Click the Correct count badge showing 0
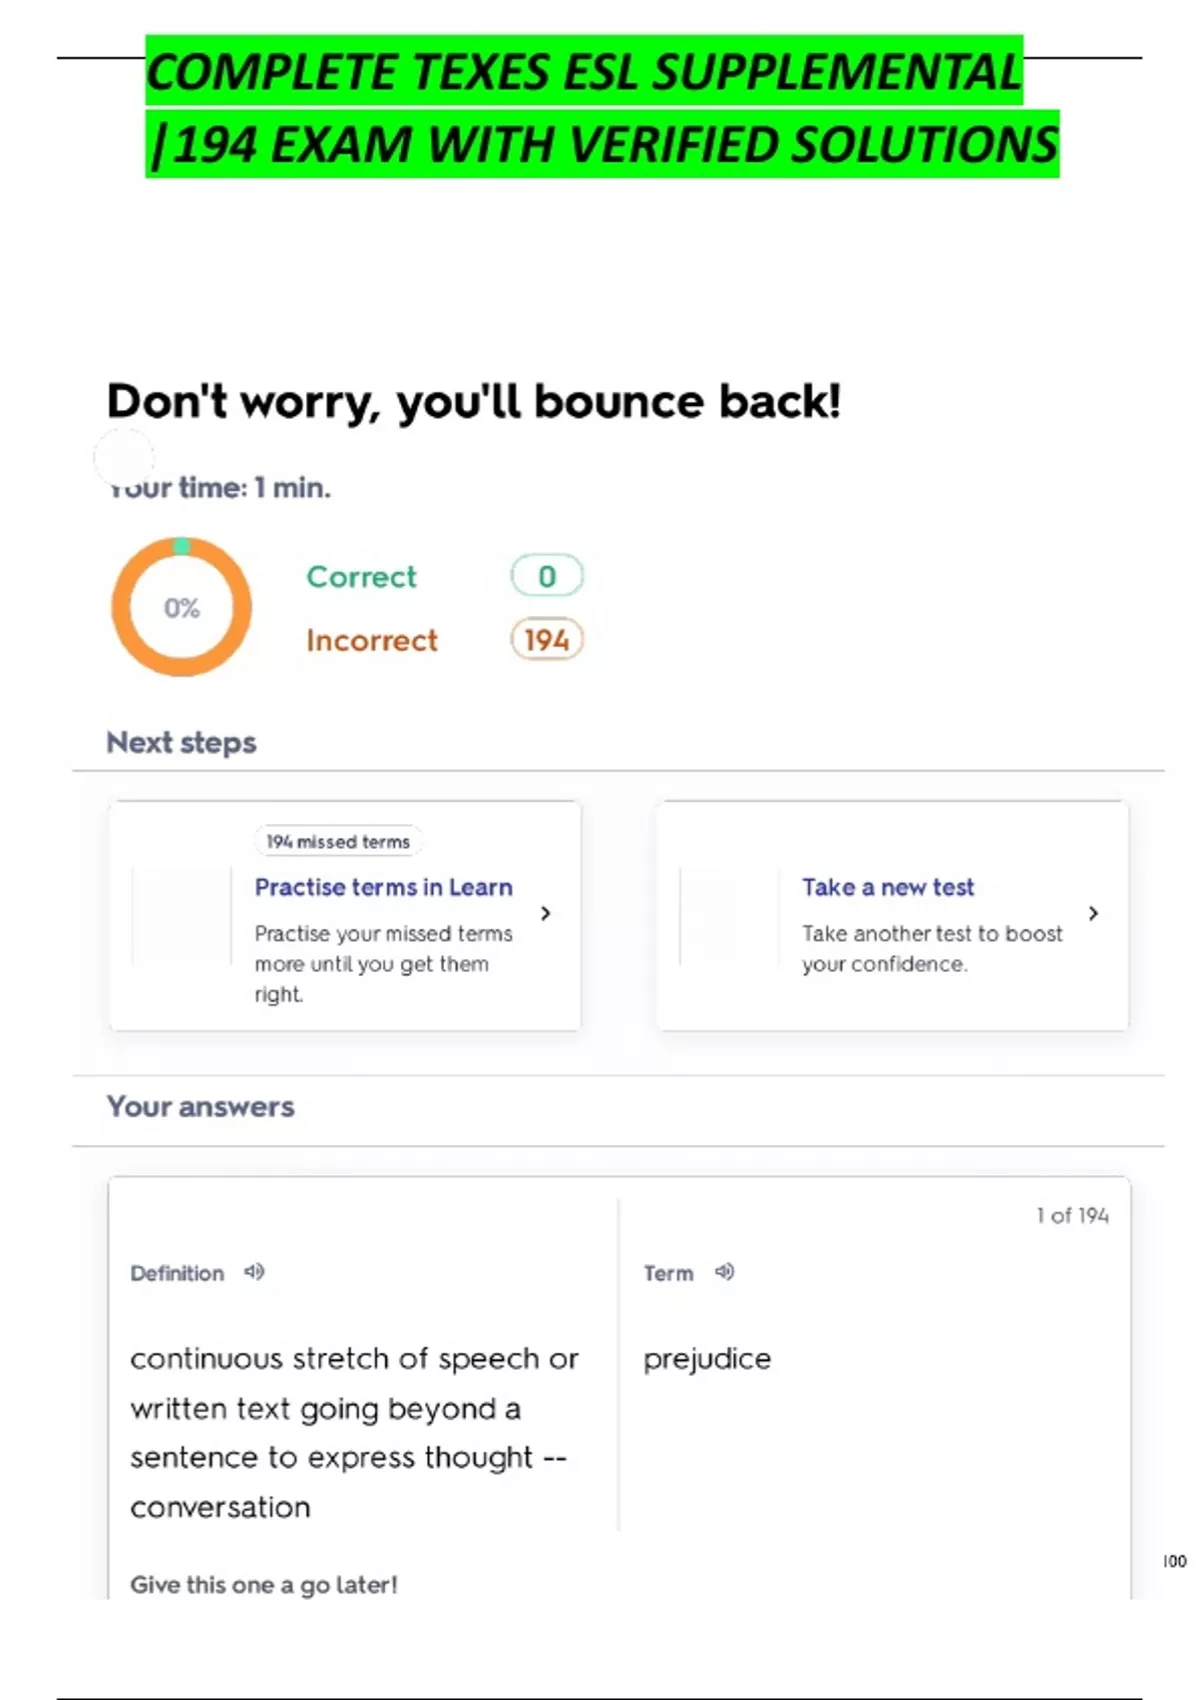Screen dimensions: 1200x1700 546,576
